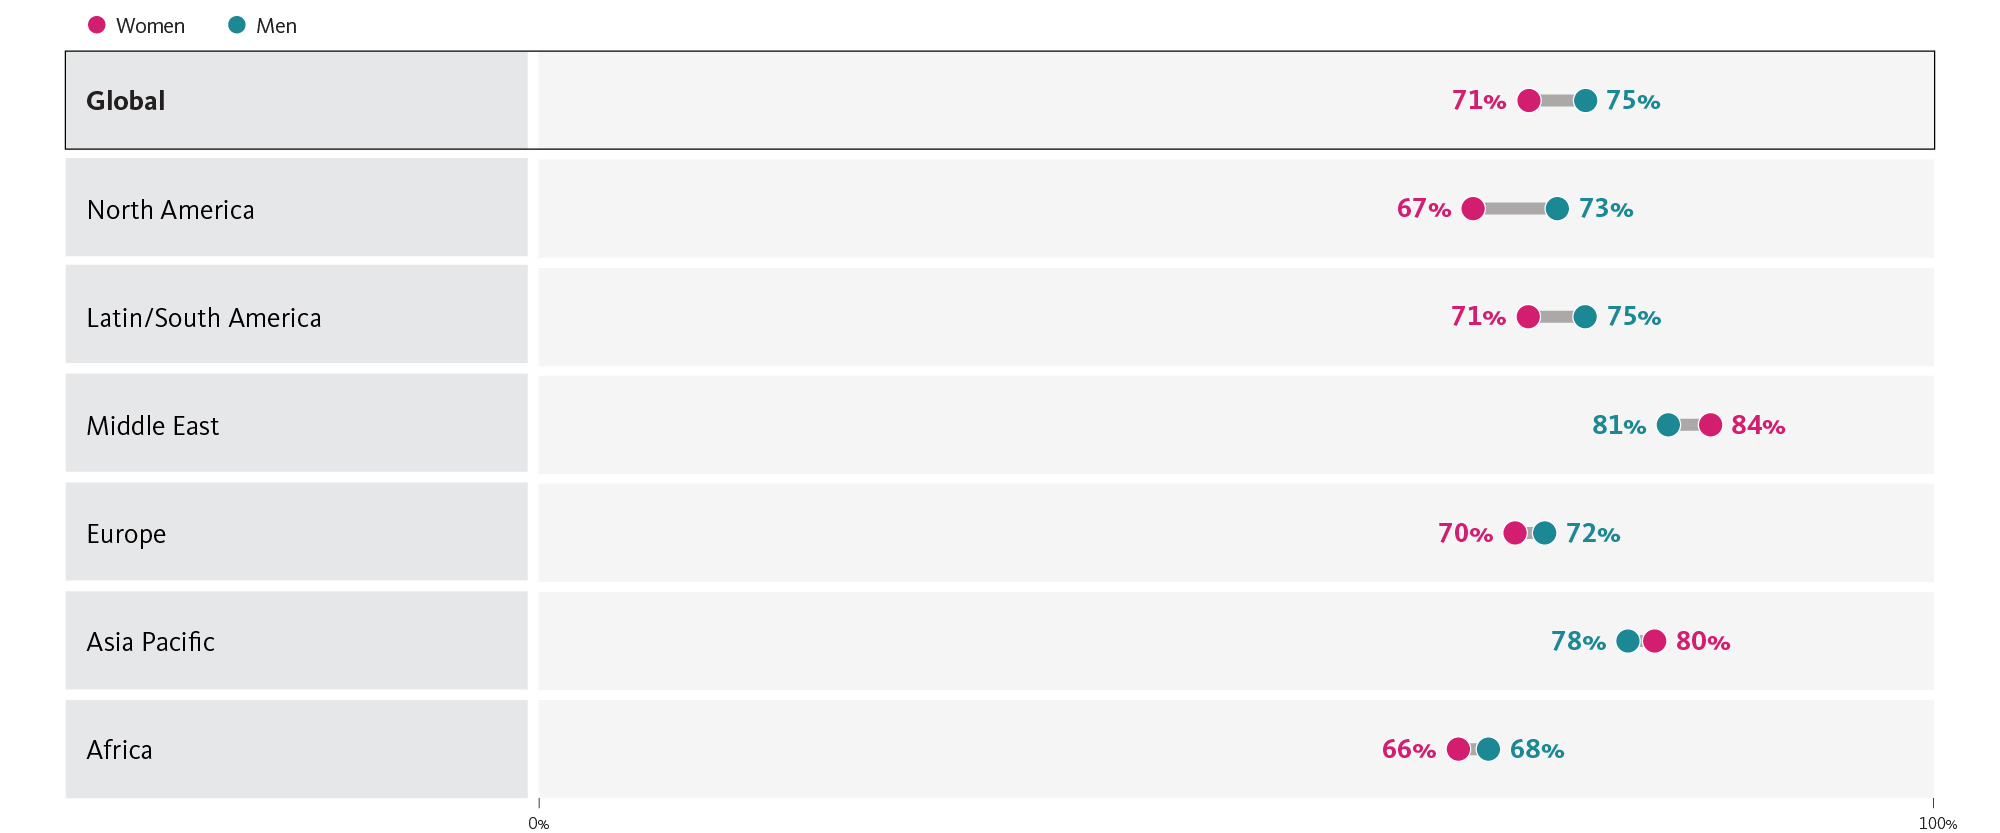Select Middle East women 84% dot
This screenshot has height=833, width=2000.
(1711, 425)
